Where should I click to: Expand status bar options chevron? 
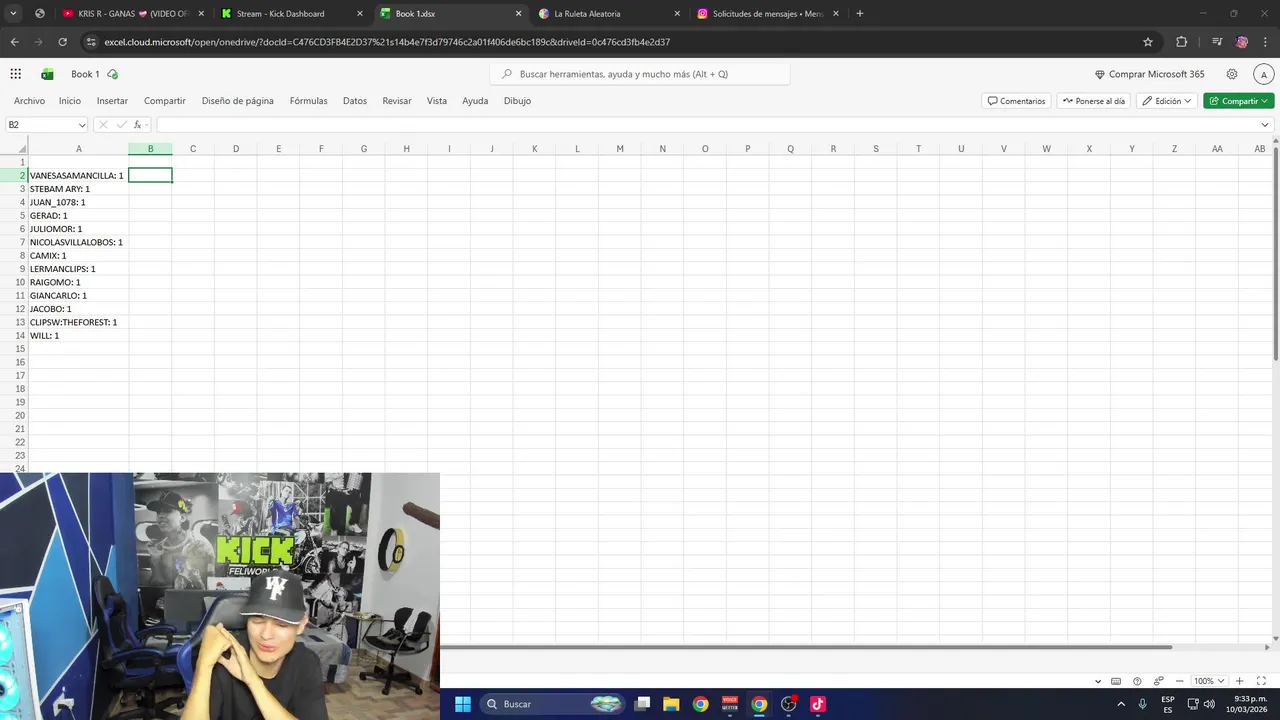(1098, 681)
